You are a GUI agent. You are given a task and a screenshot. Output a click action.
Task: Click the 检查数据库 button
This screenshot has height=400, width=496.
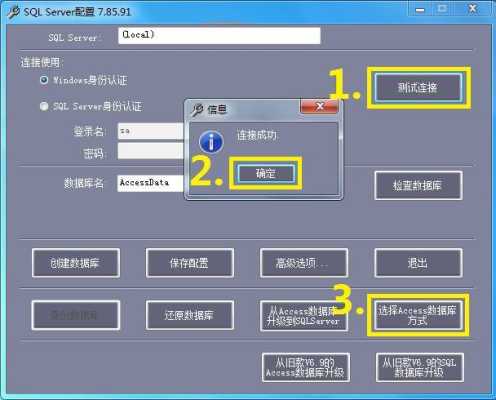(418, 186)
